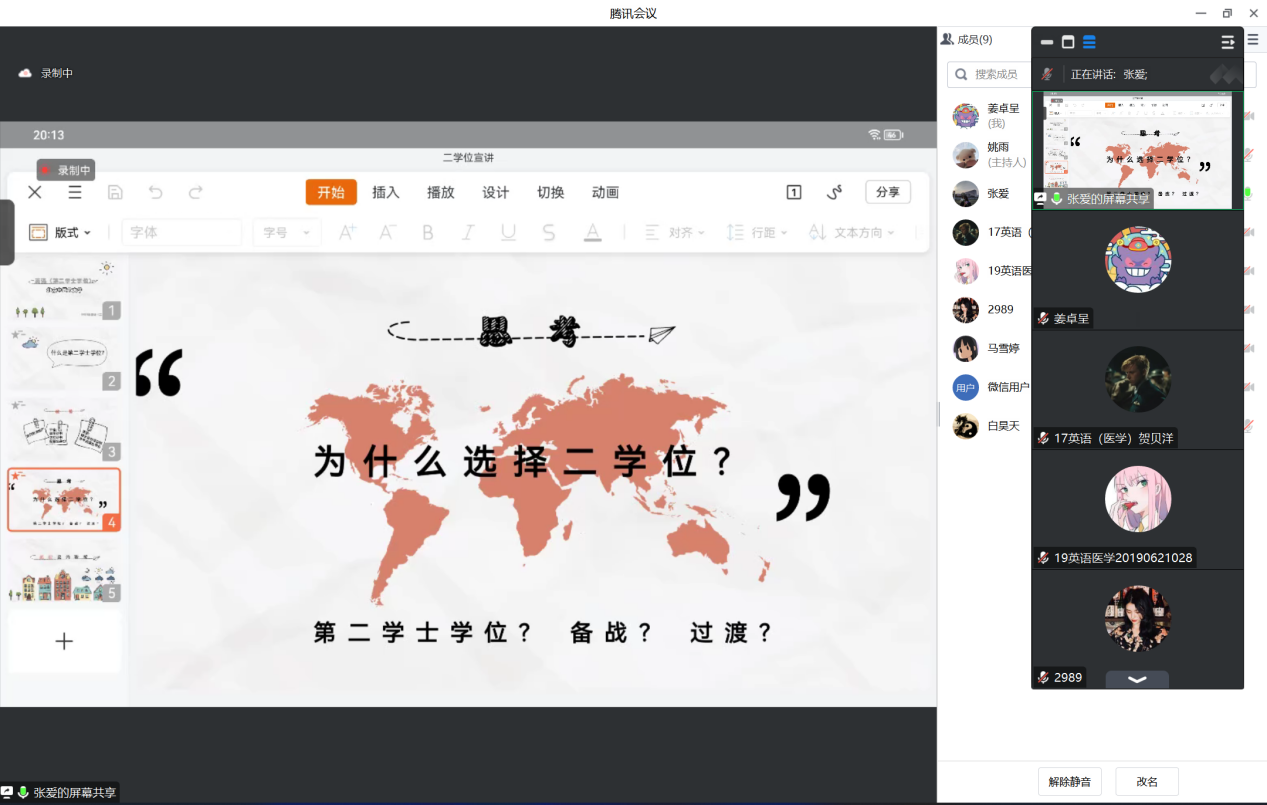This screenshot has width=1267, height=805.
Task: Open the font color underlined A
Action: 593,232
